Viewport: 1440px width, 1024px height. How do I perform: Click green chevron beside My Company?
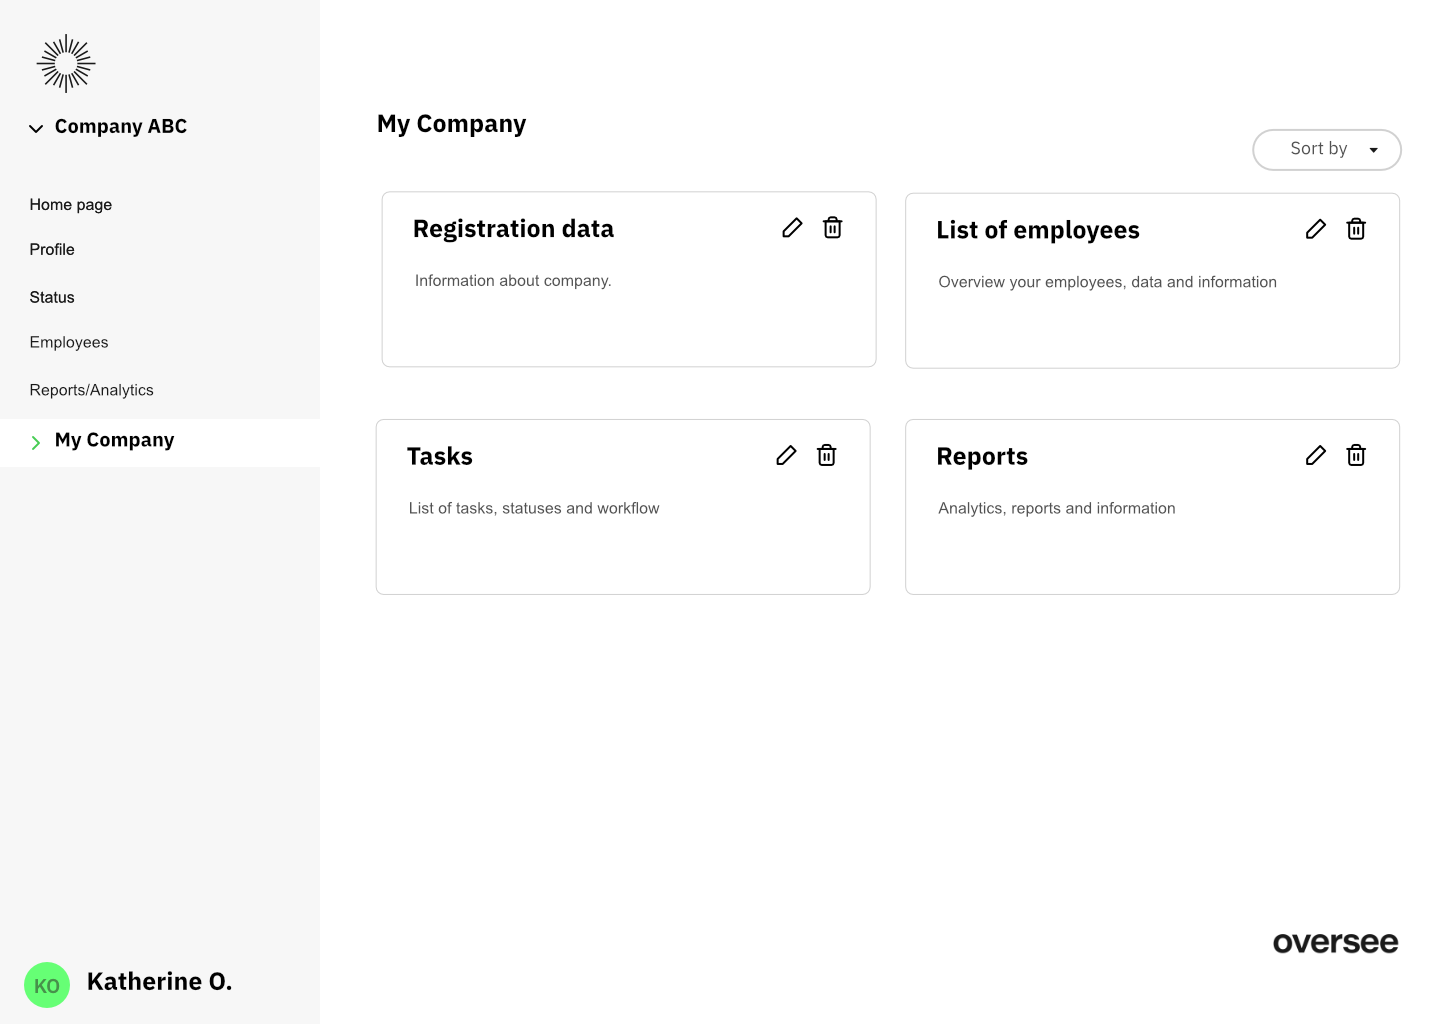point(36,442)
